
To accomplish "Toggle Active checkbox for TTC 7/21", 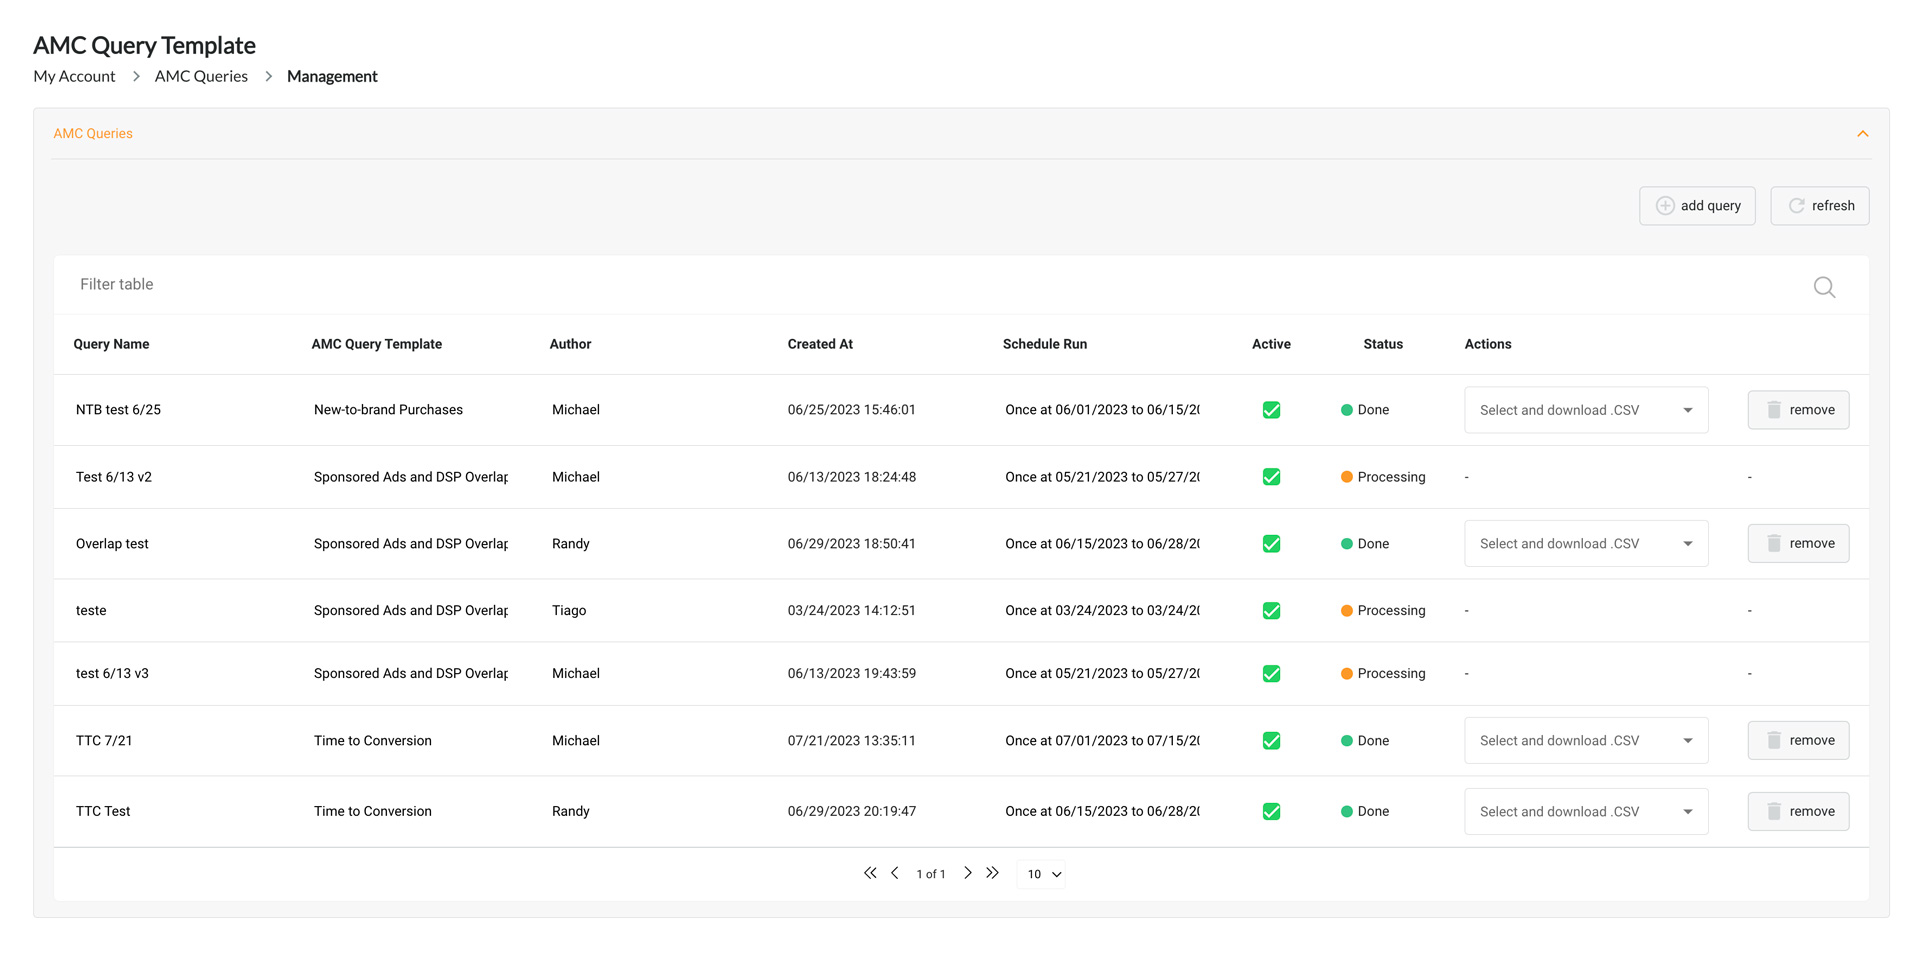I will pyautogui.click(x=1271, y=741).
